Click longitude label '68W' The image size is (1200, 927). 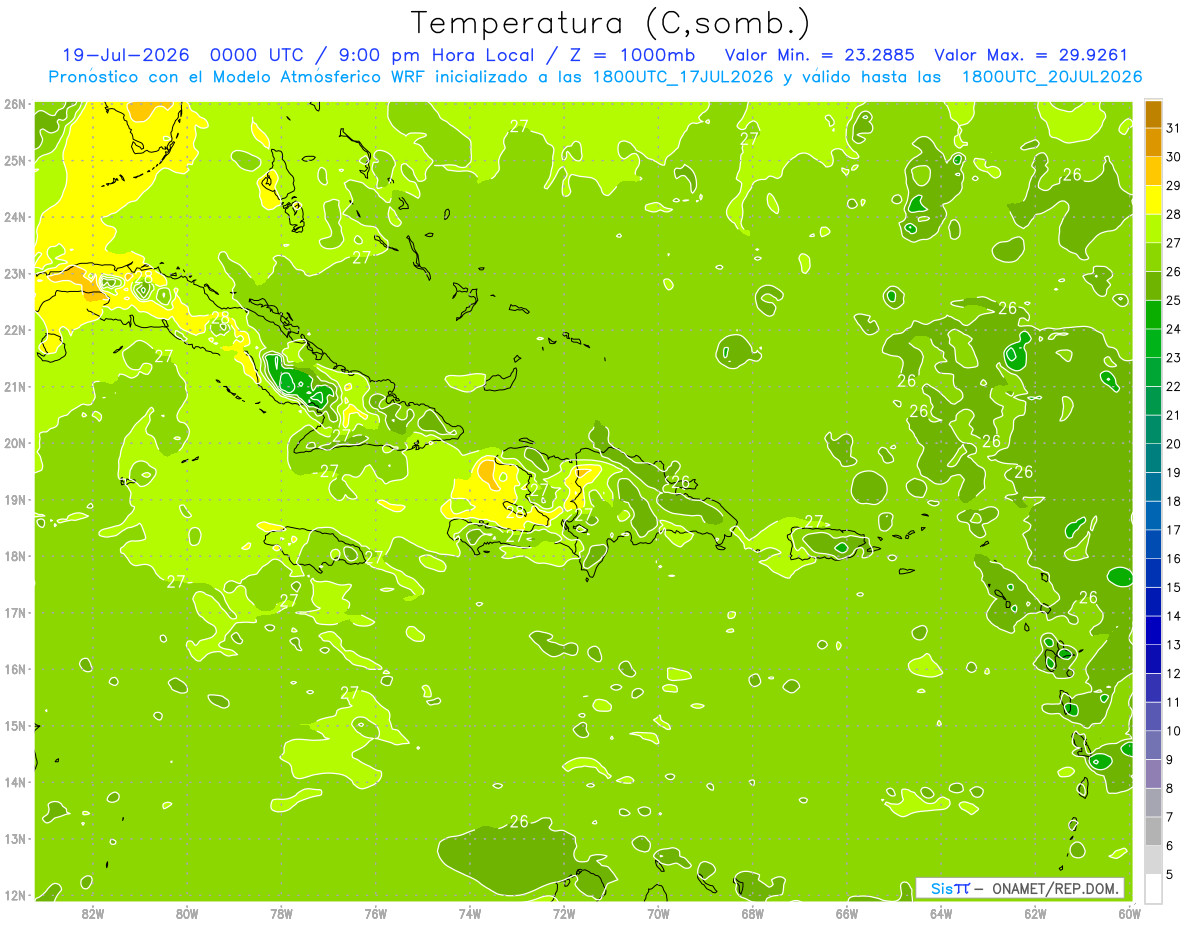coord(753,913)
